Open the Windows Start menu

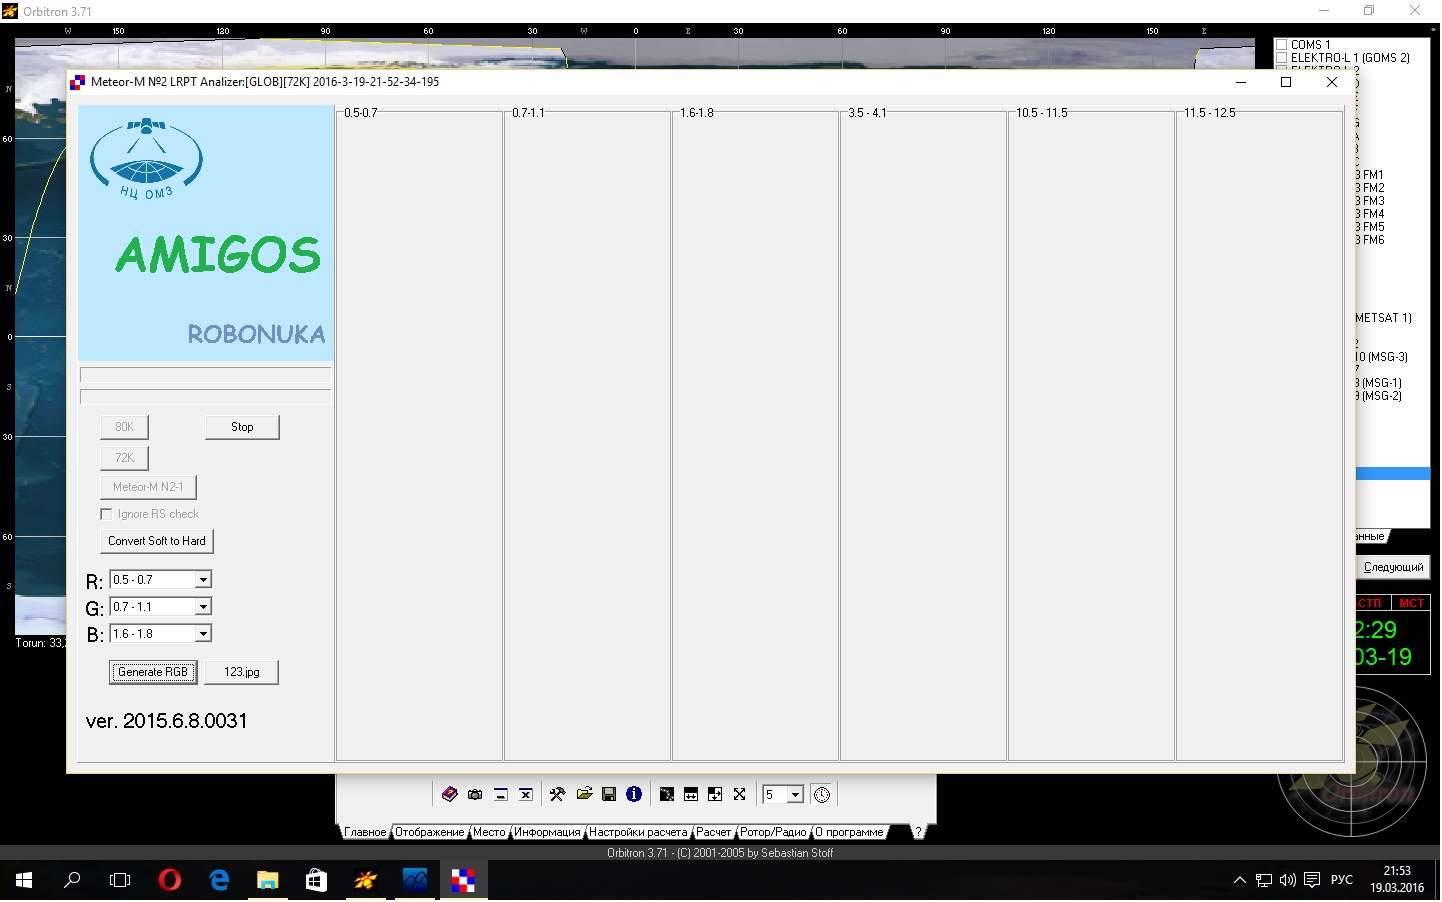[x=24, y=881]
